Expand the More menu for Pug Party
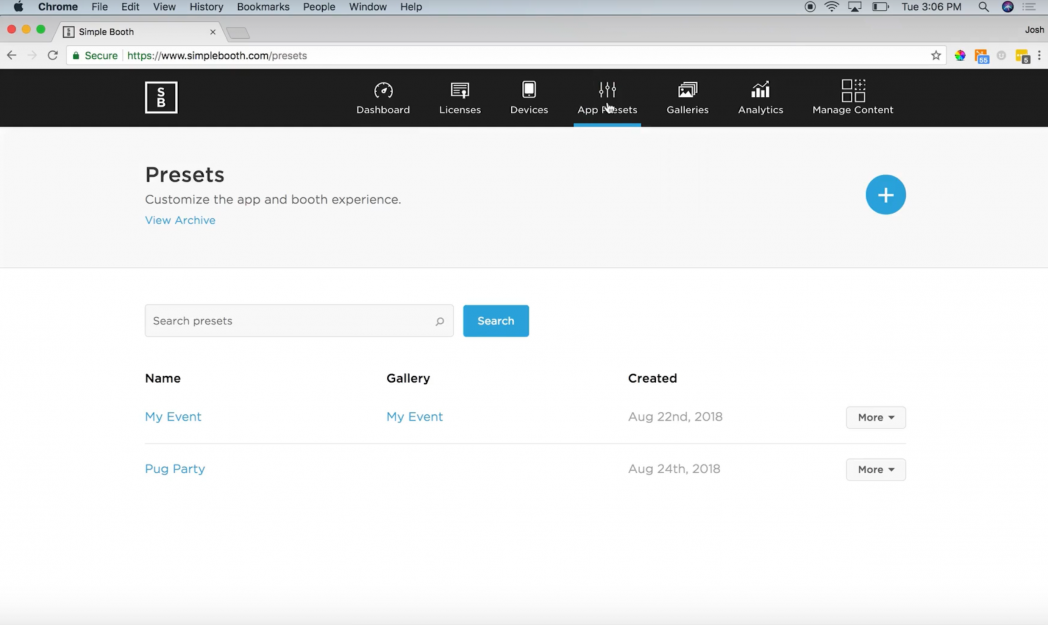The image size is (1048, 625). (x=875, y=469)
